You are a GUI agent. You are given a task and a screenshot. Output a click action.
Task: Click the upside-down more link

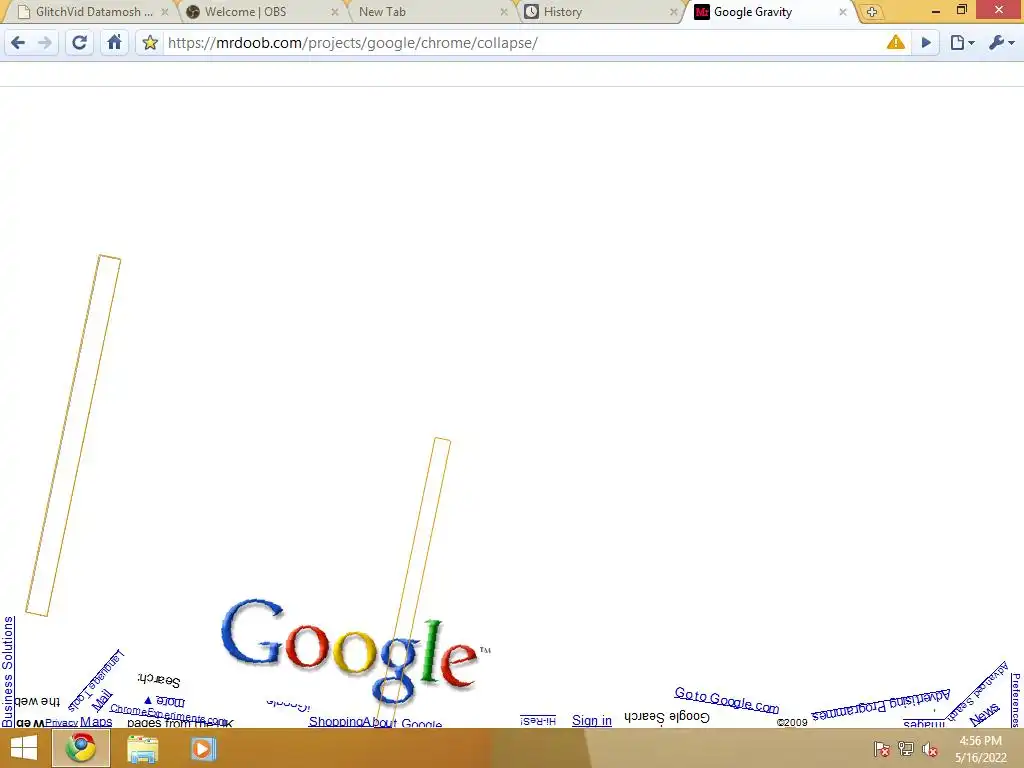click(165, 701)
